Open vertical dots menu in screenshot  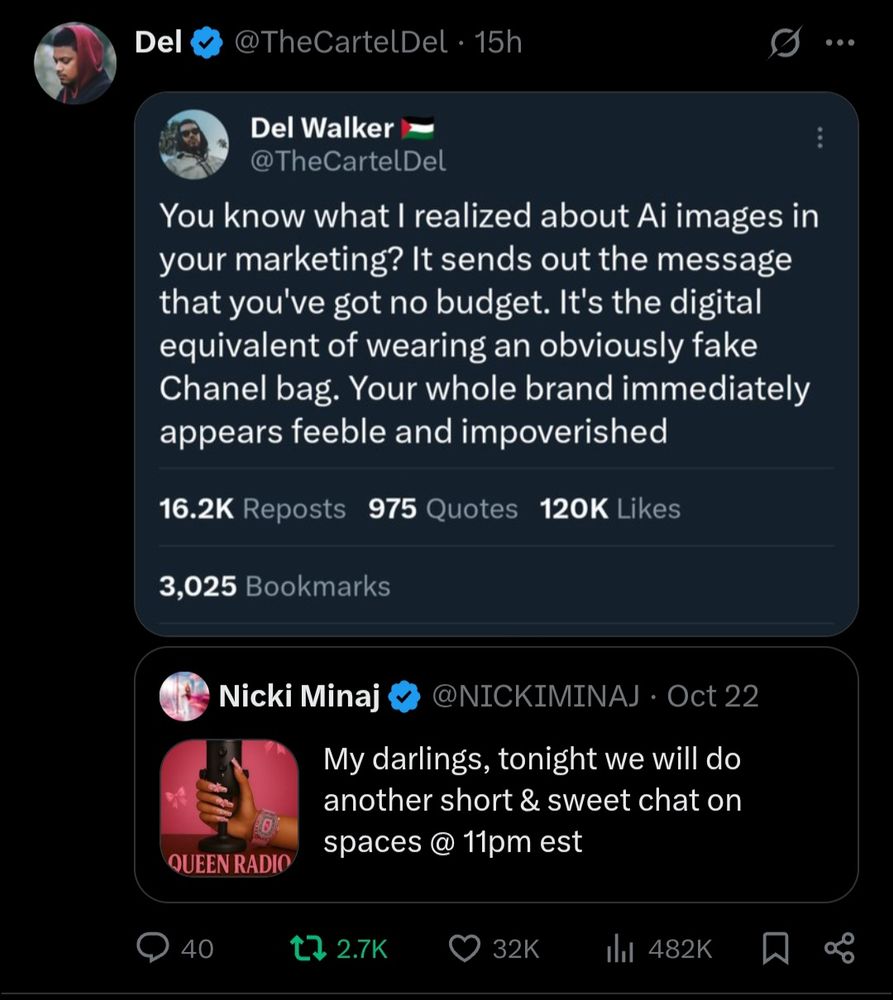point(820,138)
